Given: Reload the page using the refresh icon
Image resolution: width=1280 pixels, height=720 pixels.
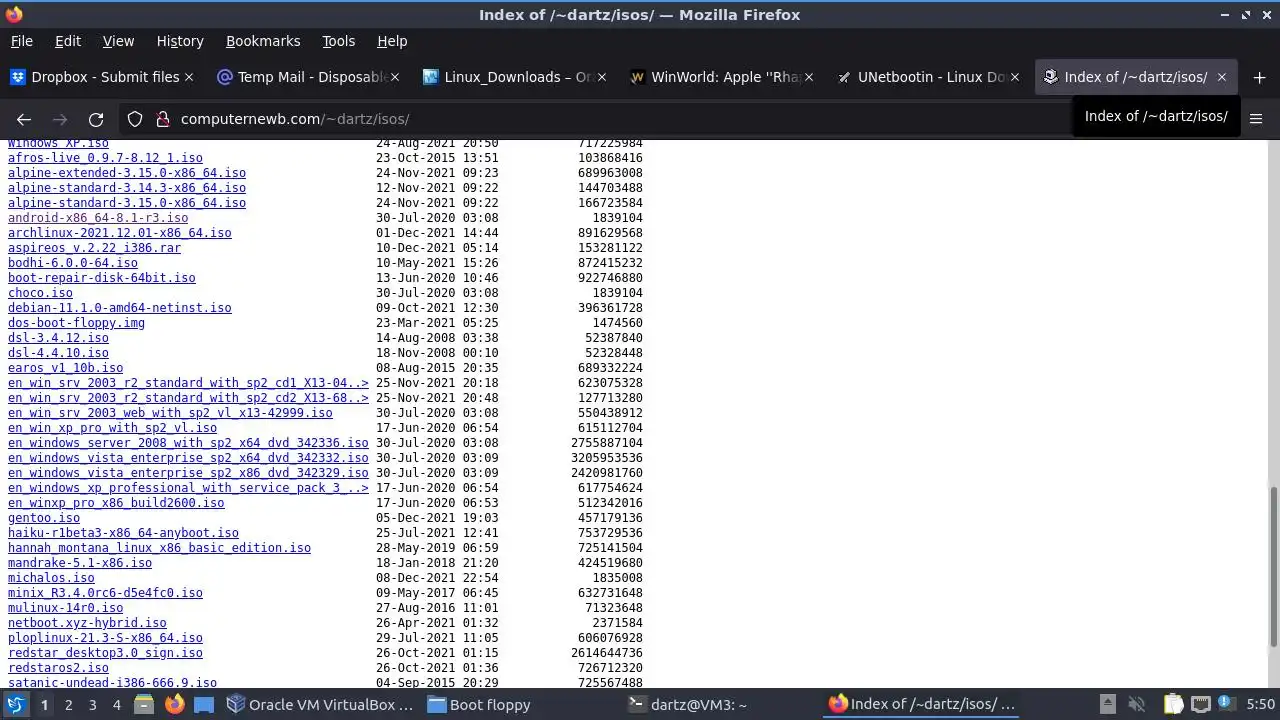Looking at the screenshot, I should pyautogui.click(x=96, y=119).
